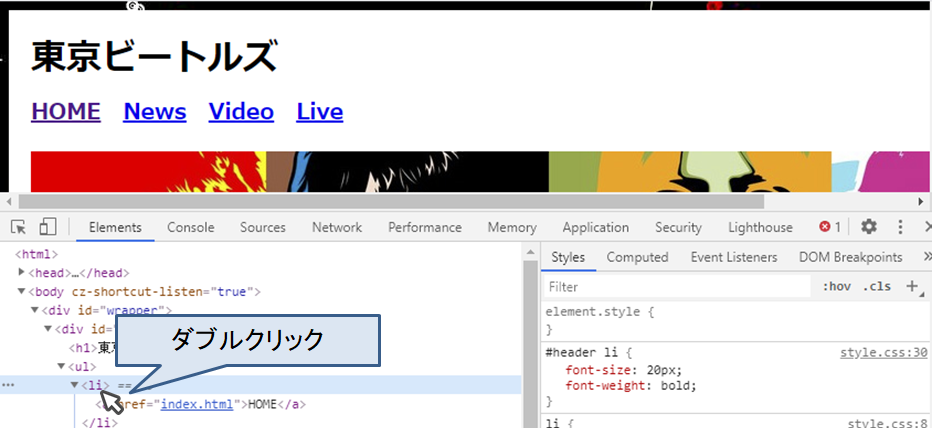Open the Application tab

coord(596,227)
